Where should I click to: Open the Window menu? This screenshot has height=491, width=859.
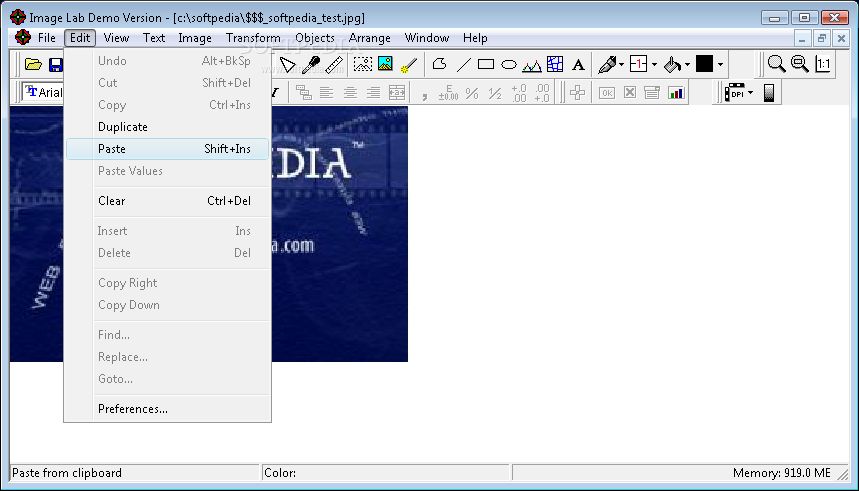tap(427, 38)
